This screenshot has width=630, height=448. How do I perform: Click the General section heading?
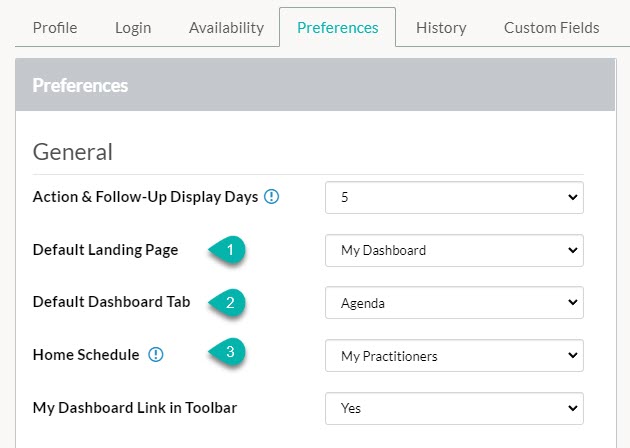73,152
